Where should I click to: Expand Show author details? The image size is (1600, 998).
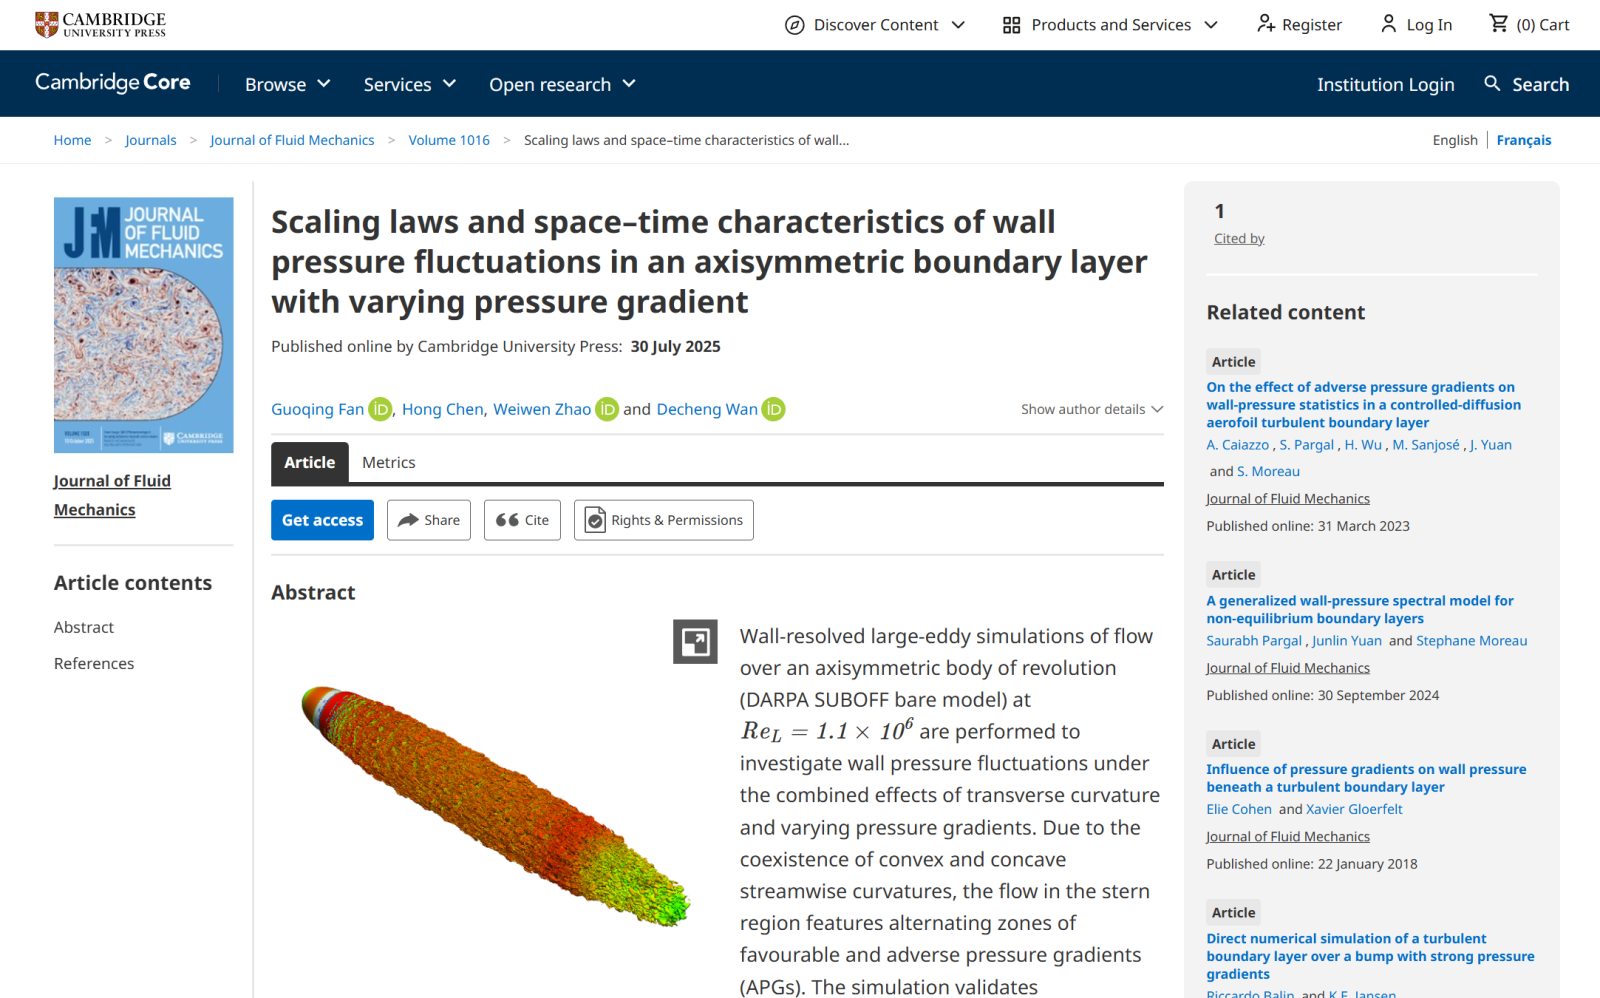(1091, 409)
